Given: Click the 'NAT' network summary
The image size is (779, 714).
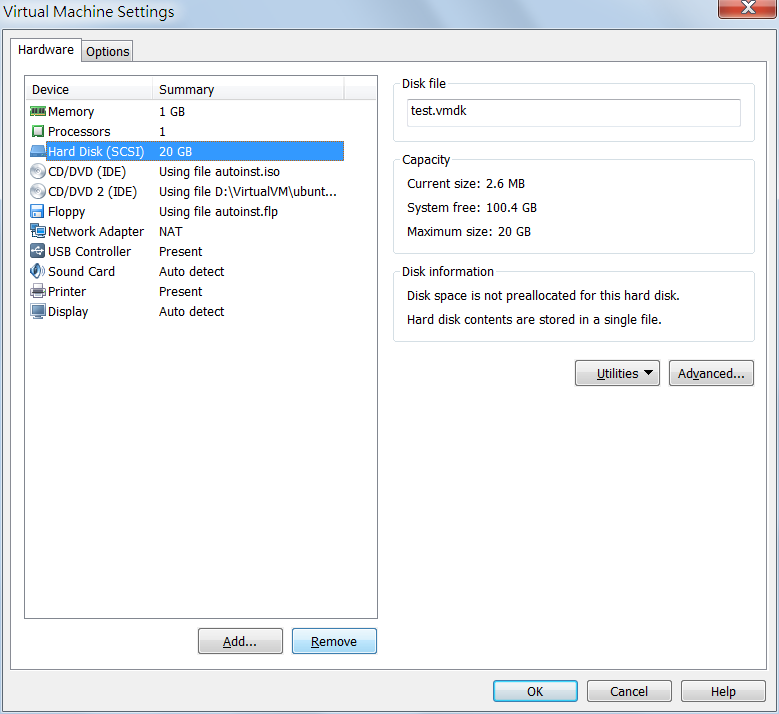Looking at the screenshot, I should (170, 232).
